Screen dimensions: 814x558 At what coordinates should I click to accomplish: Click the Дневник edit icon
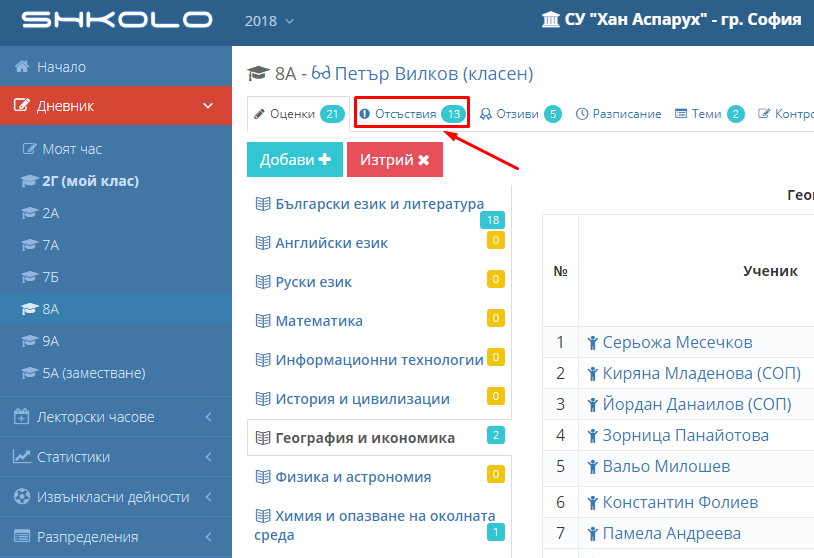(21, 105)
